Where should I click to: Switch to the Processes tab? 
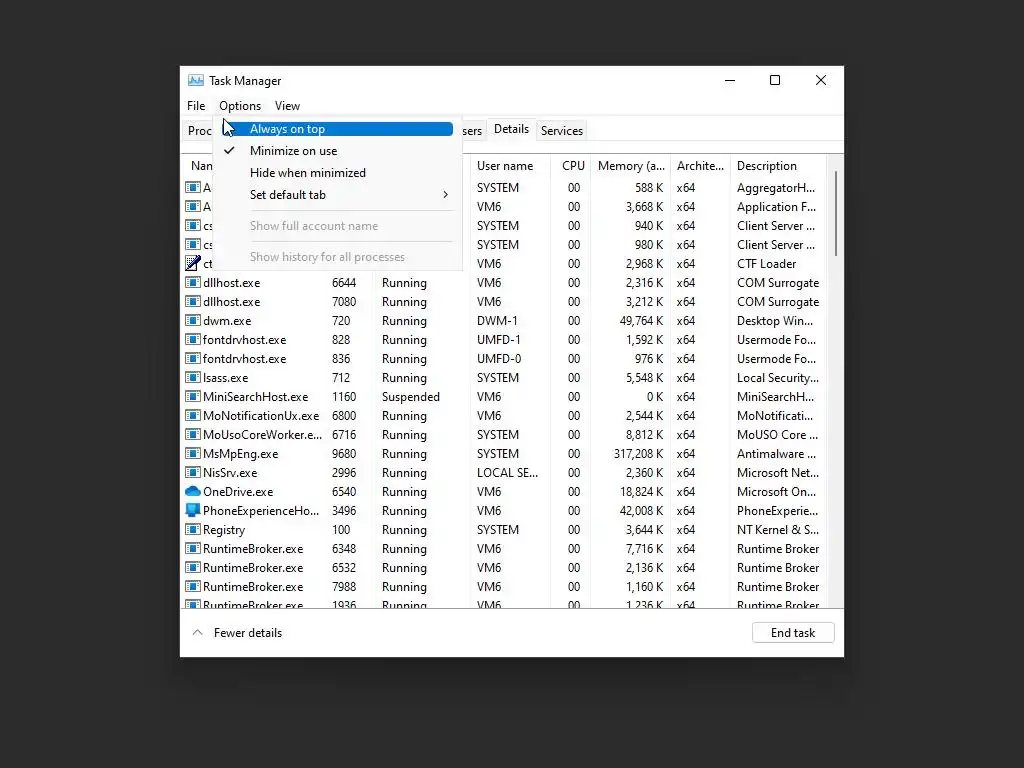pos(199,131)
